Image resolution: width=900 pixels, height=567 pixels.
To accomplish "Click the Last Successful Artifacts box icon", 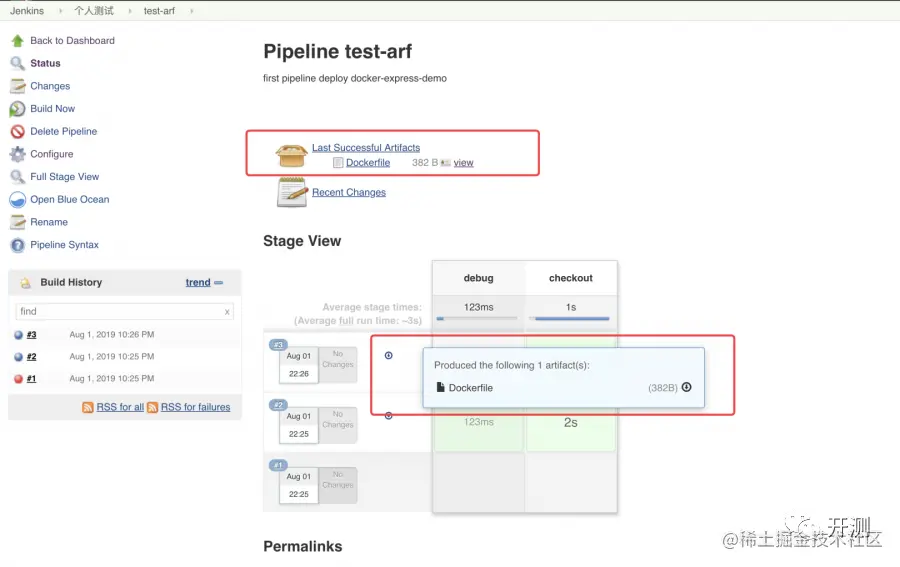I will (292, 156).
